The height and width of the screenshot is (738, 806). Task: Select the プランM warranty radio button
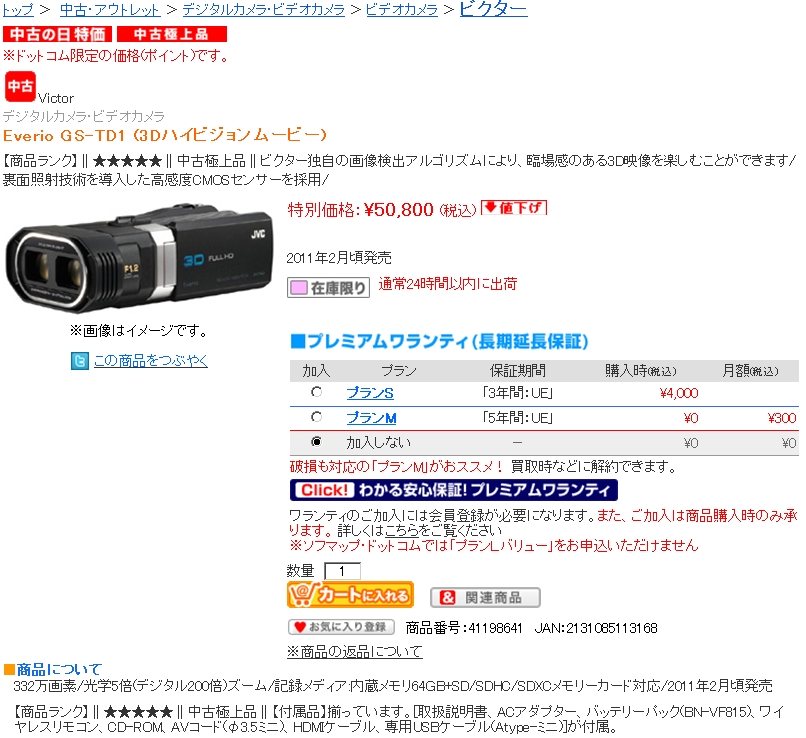317,417
